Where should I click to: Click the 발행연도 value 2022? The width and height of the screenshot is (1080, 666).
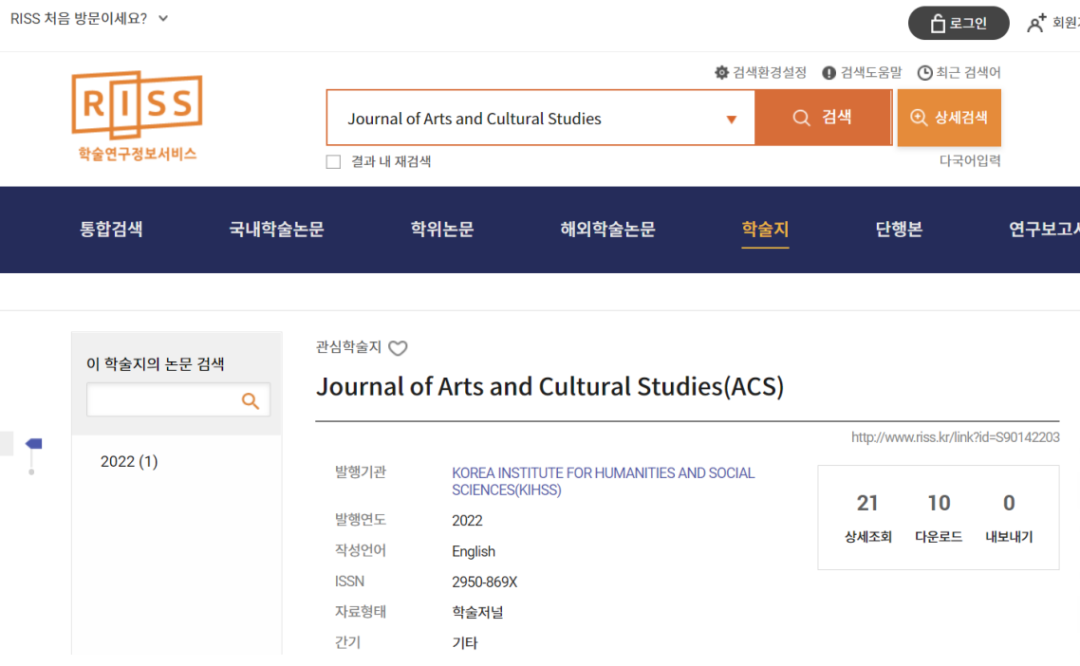[467, 521]
